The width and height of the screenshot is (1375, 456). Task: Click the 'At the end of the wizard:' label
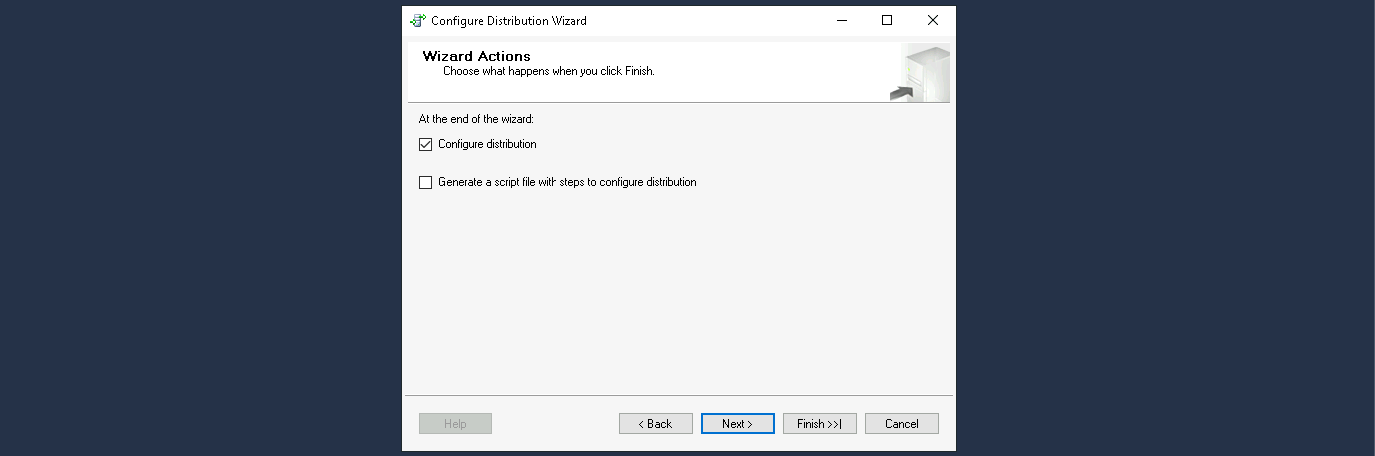coord(476,119)
